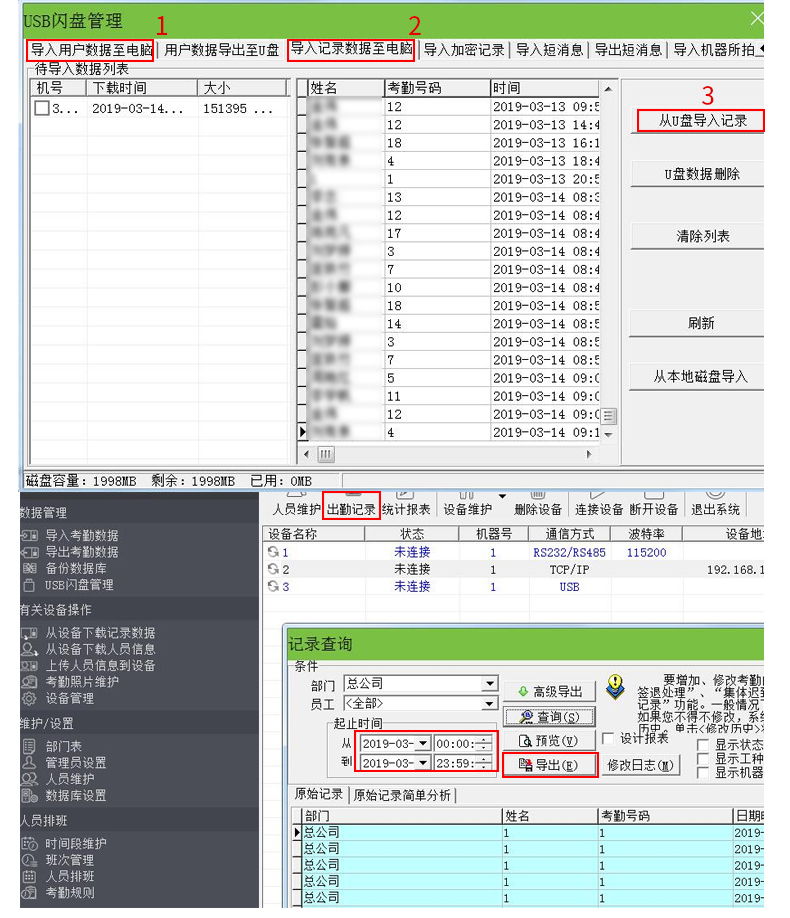Click the 数据库设置 sidebar icon
The image size is (790, 918).
coord(29,796)
